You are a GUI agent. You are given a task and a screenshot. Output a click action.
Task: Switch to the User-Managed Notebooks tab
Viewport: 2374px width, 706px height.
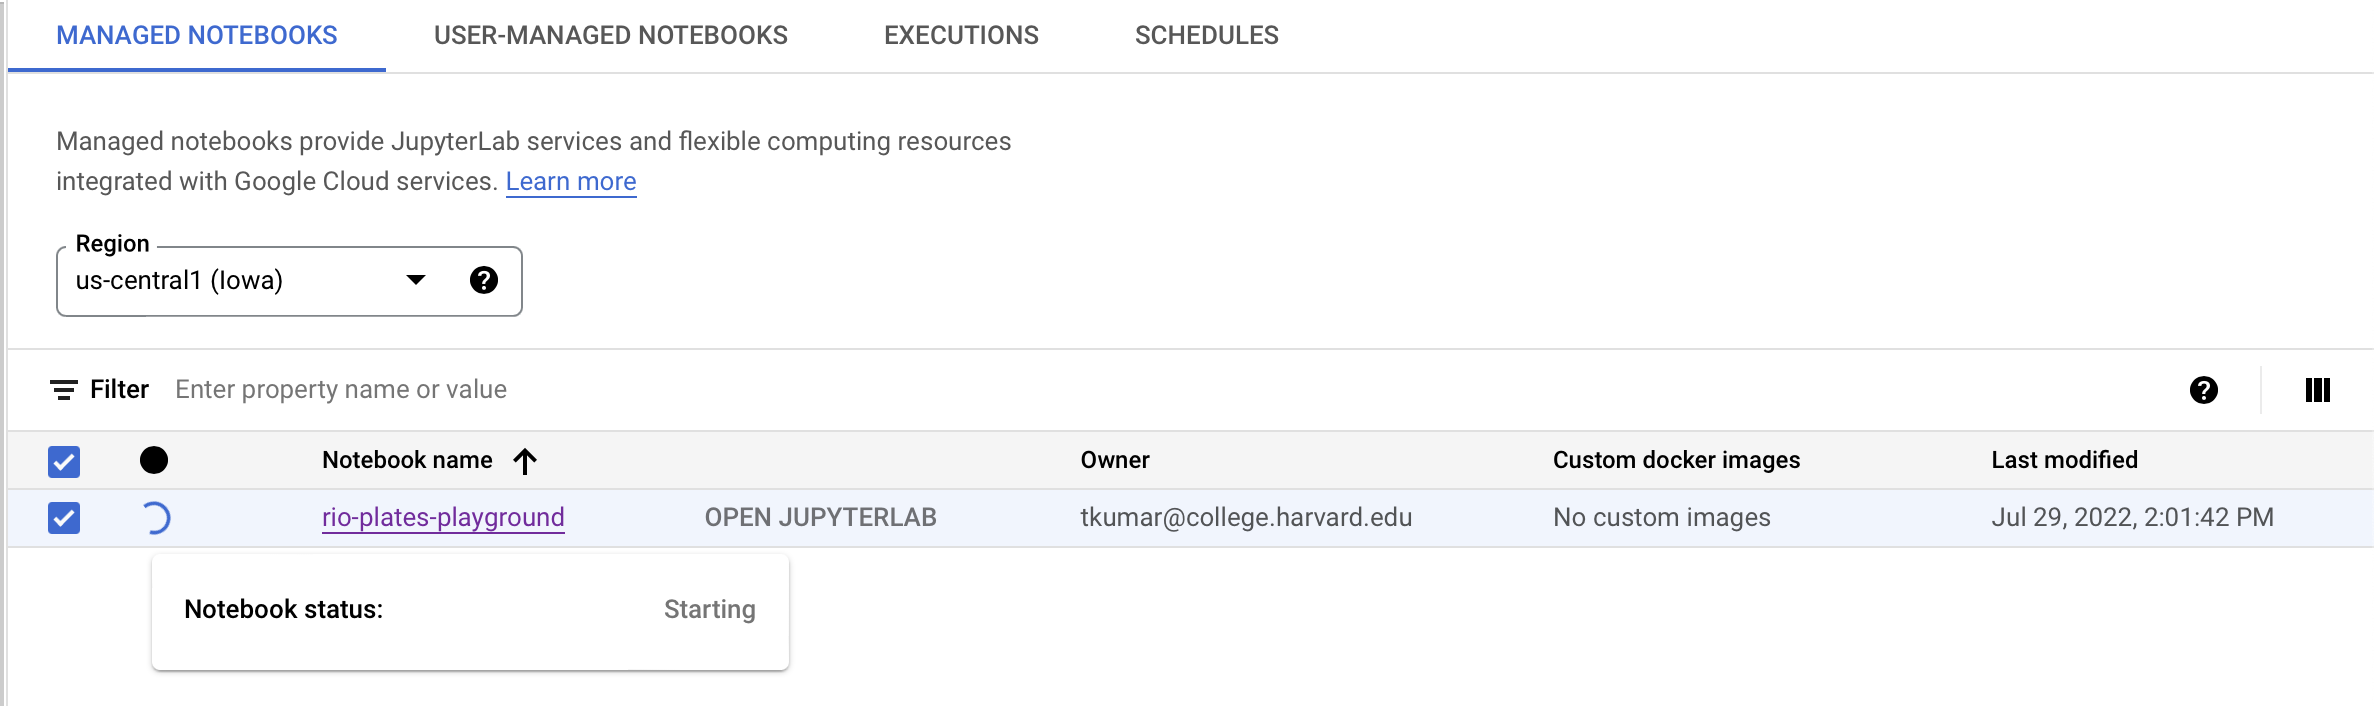(x=610, y=35)
